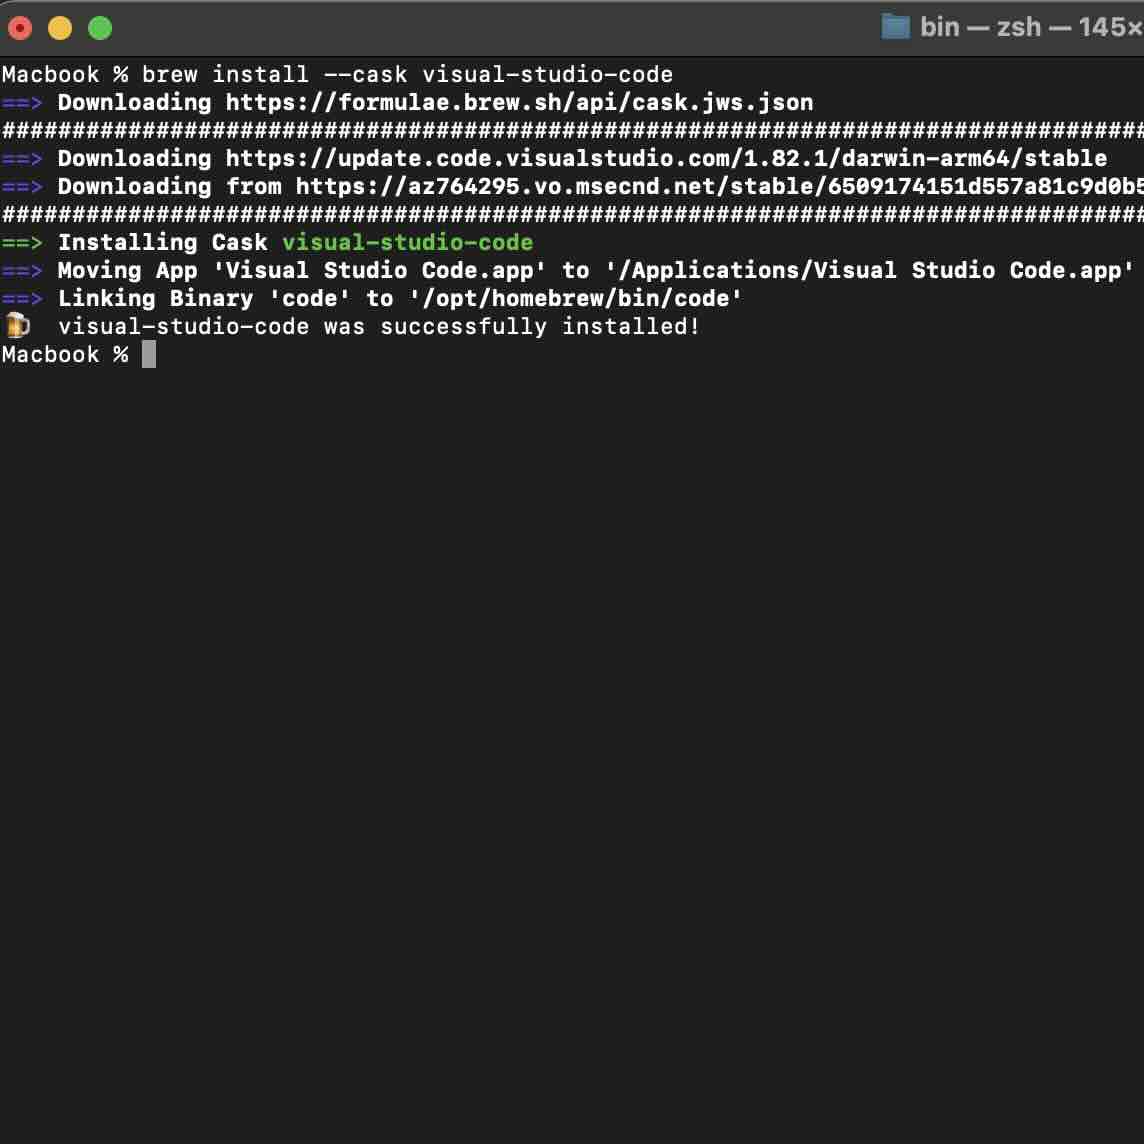Click the second hash progress bar line
Screen dimensions: 1144x1144
point(572,214)
